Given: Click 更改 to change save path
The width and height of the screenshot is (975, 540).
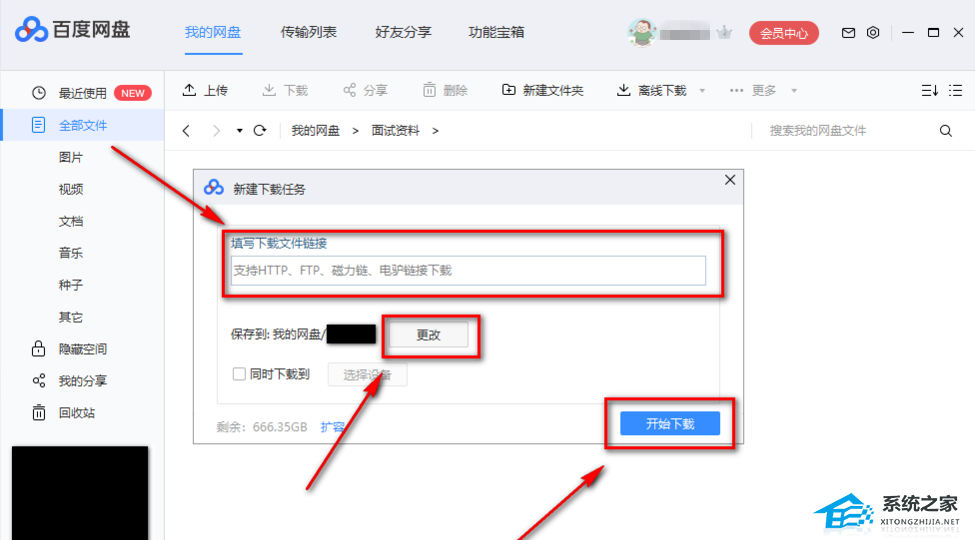Looking at the screenshot, I should (x=428, y=335).
